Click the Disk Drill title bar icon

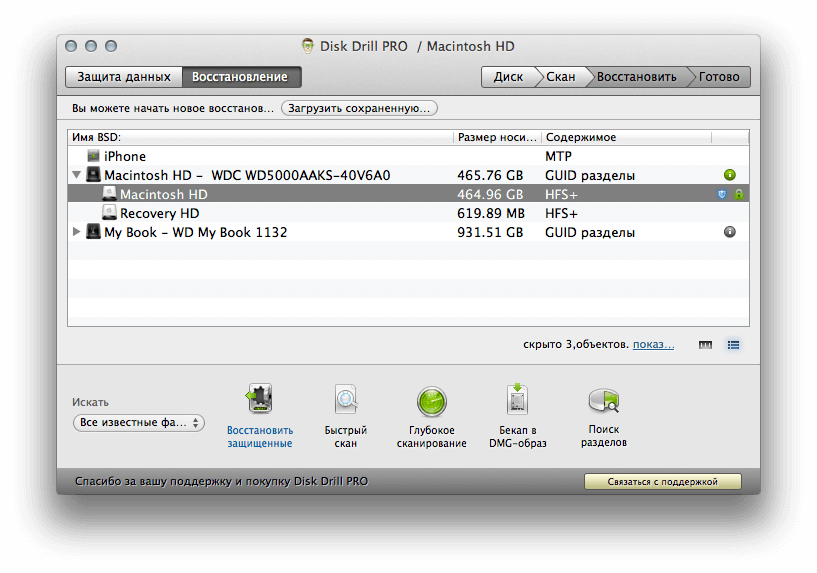pyautogui.click(x=308, y=46)
